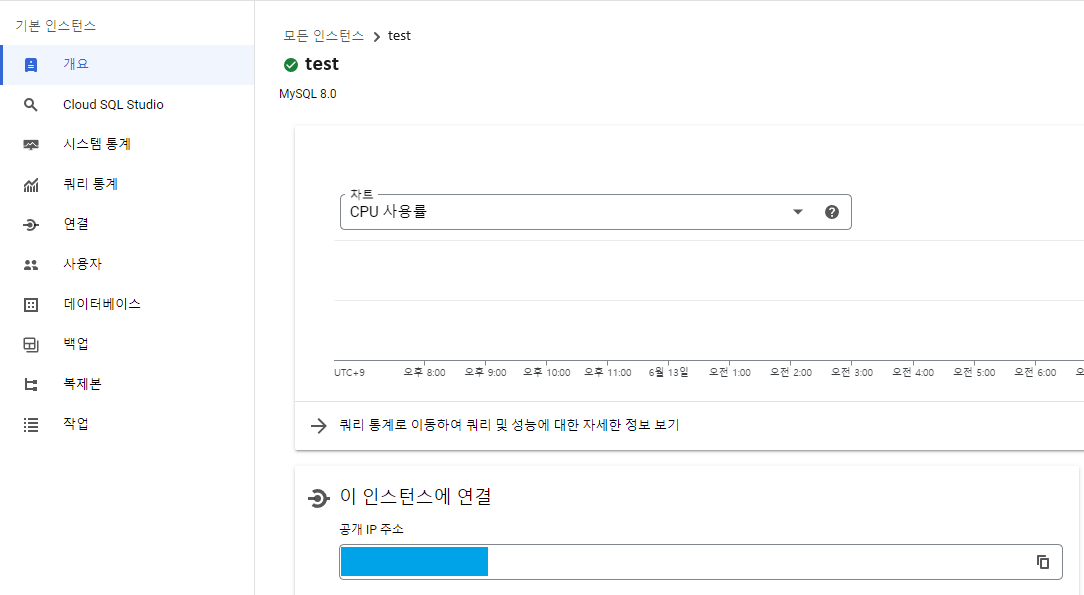Viewport: 1084px width, 595px height.
Task: Go to 시스템 통계 page
Action: click(127, 144)
